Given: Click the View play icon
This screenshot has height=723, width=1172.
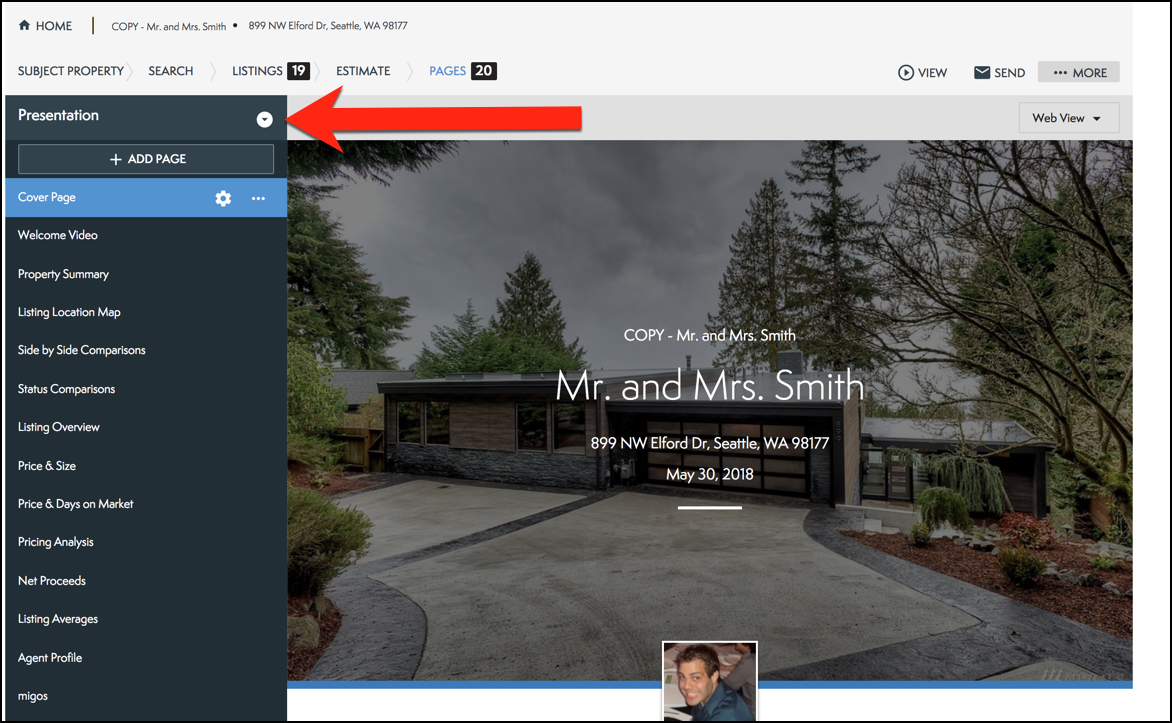Looking at the screenshot, I should point(906,72).
